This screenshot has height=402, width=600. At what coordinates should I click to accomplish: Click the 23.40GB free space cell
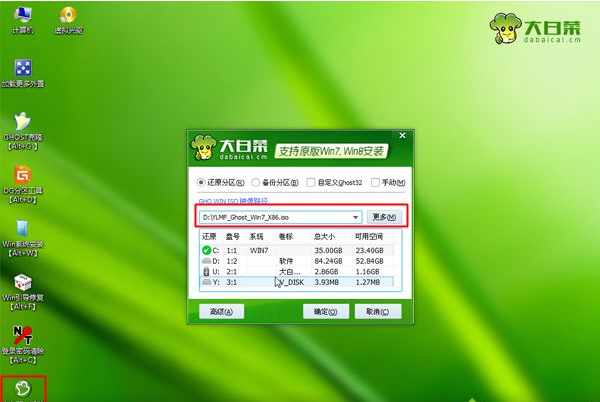point(369,251)
